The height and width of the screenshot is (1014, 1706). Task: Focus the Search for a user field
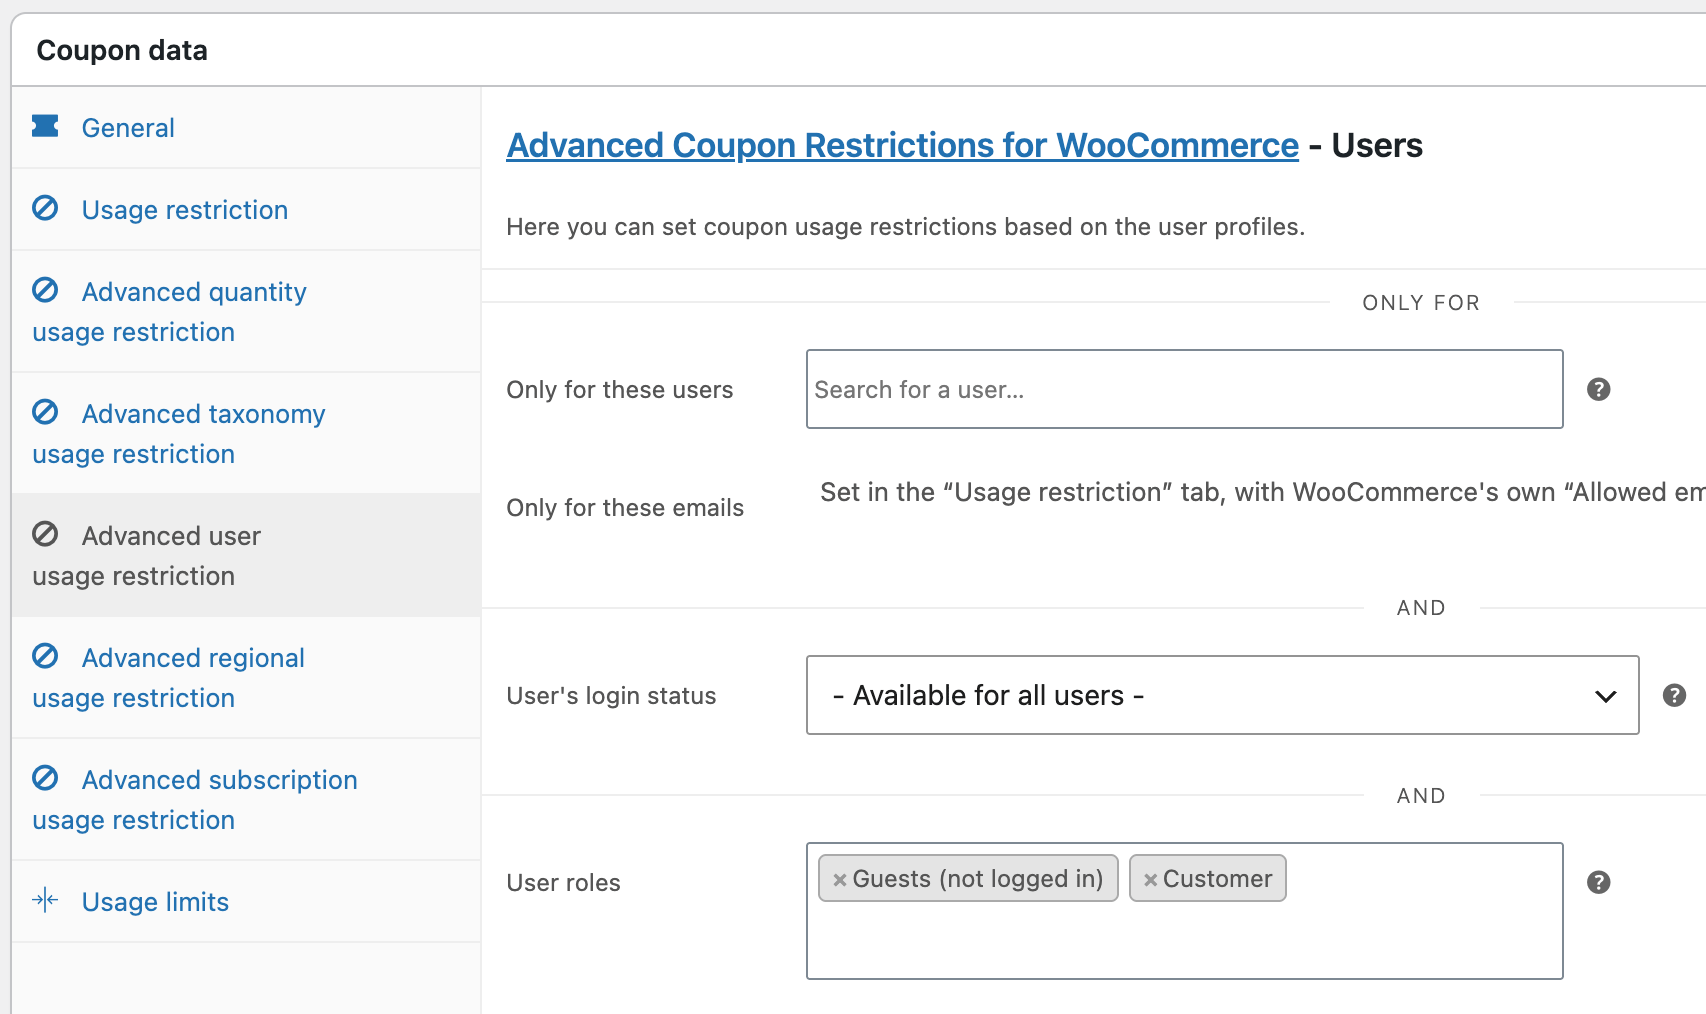click(1184, 389)
